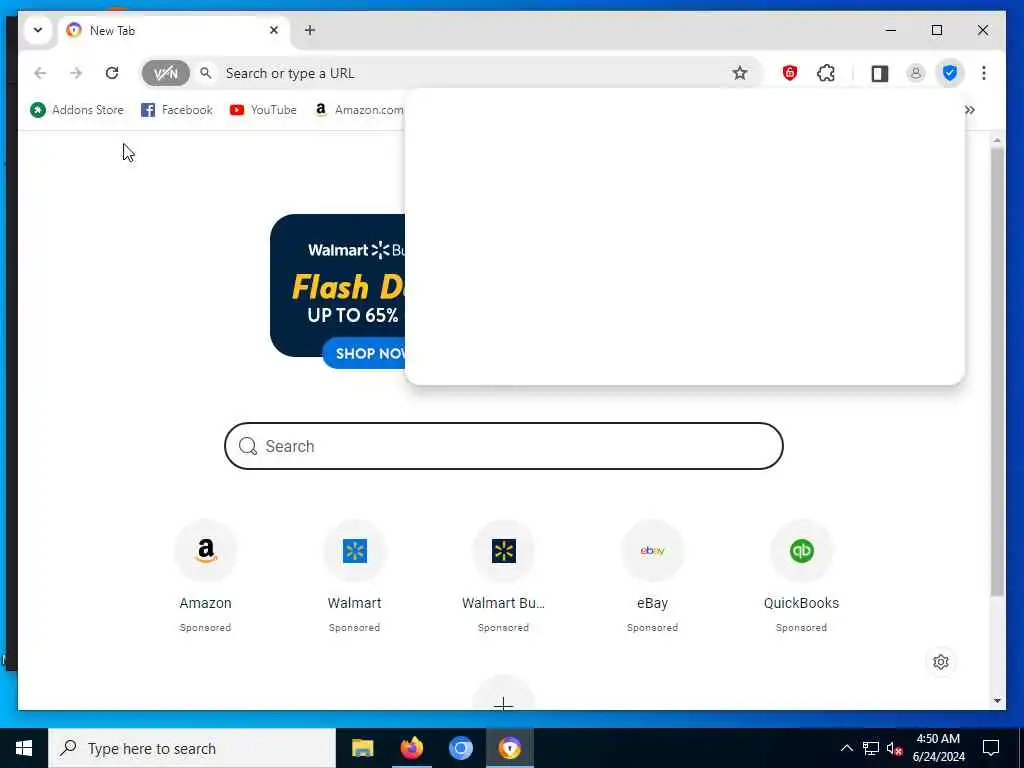
Task: Click the Type here to search box
Action: (x=192, y=748)
